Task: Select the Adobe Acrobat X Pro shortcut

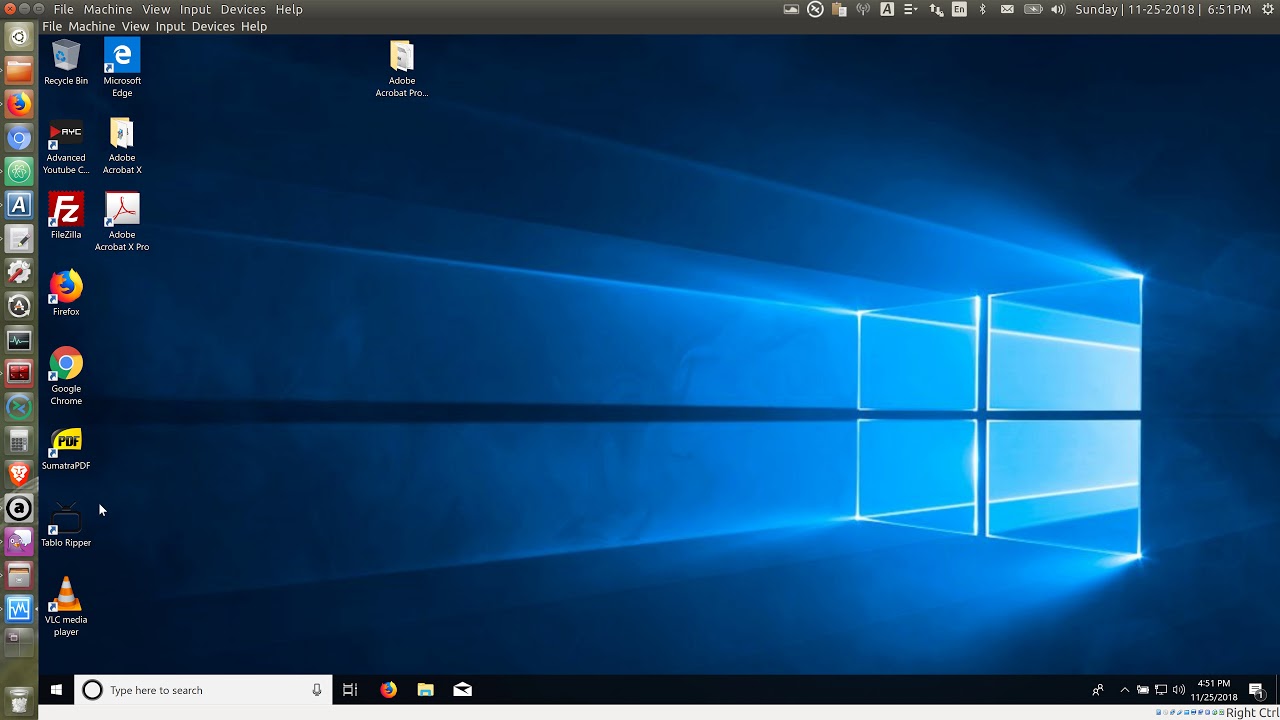Action: (x=122, y=222)
